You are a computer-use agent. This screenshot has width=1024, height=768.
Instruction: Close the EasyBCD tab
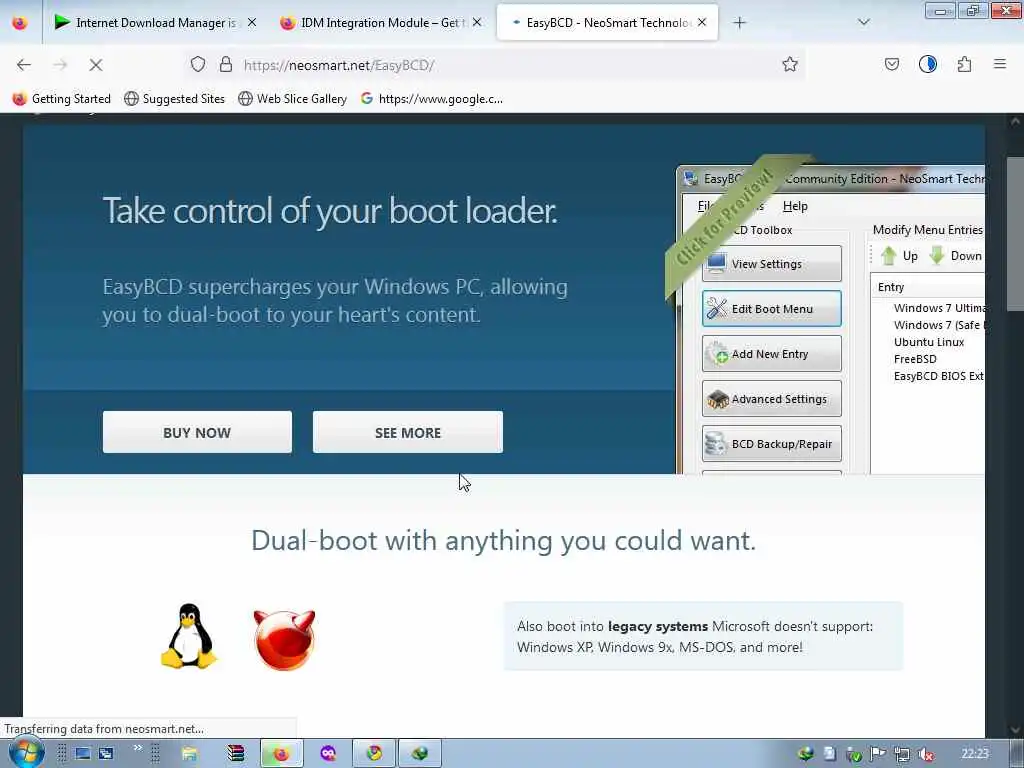pos(702,23)
